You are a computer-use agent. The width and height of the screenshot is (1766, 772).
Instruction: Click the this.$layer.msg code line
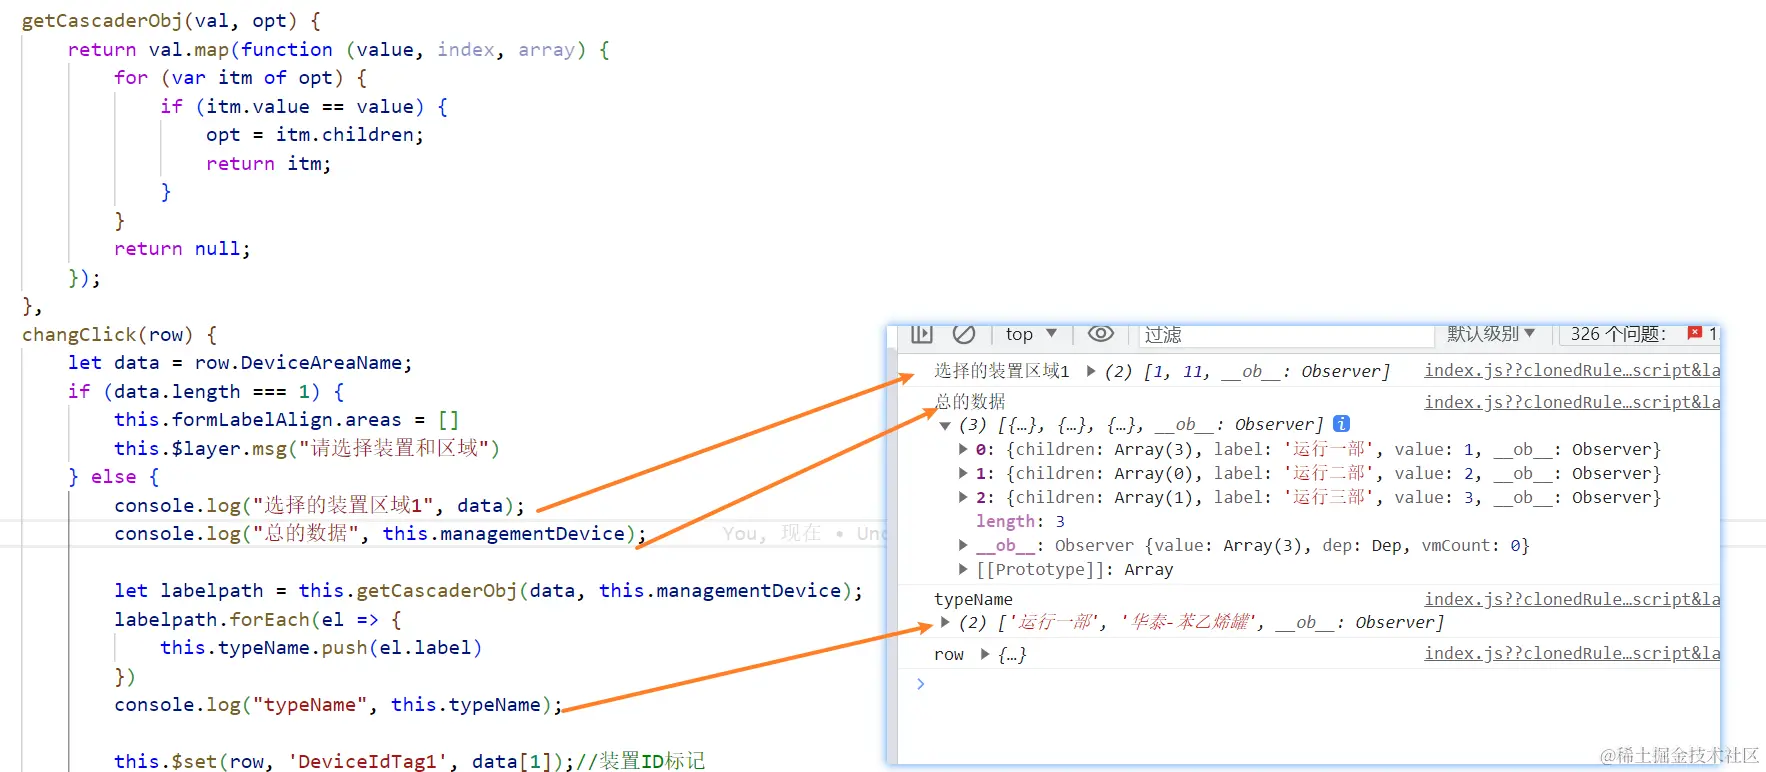click(x=307, y=448)
